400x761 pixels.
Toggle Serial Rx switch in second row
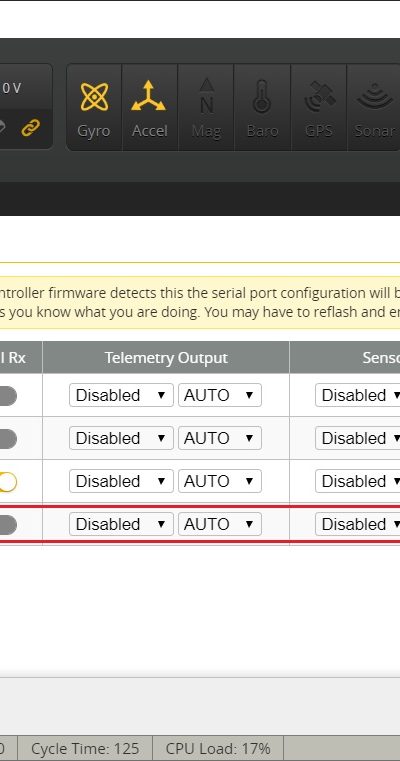[7, 439]
